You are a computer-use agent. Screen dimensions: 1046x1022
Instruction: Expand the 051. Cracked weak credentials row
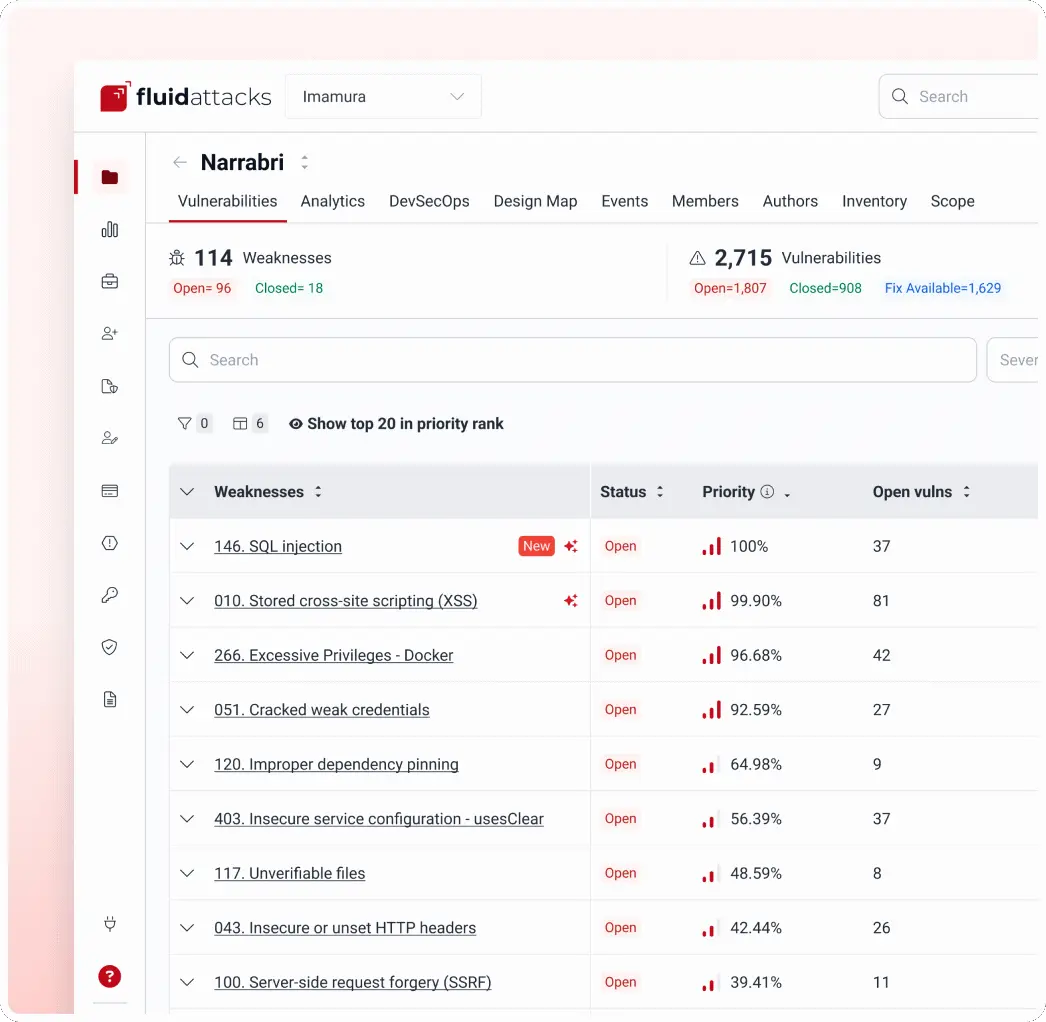point(187,710)
